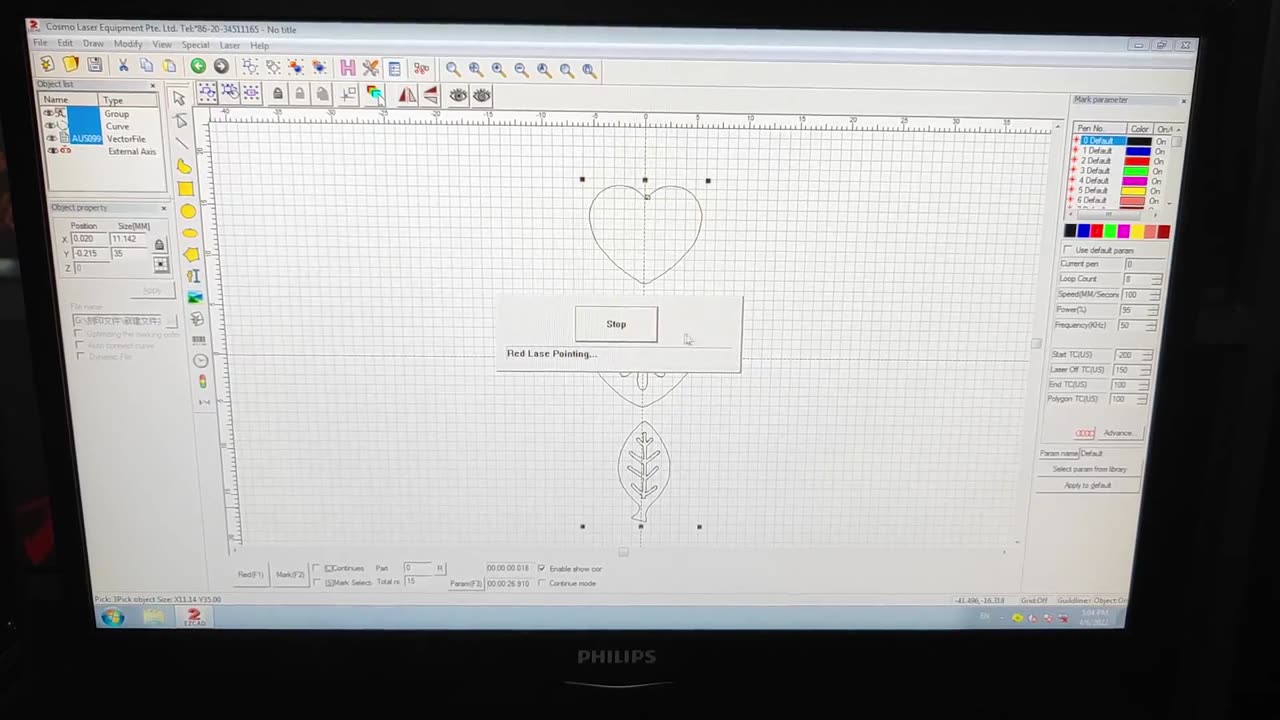
Task: Select the Node edit tool
Action: point(181,121)
